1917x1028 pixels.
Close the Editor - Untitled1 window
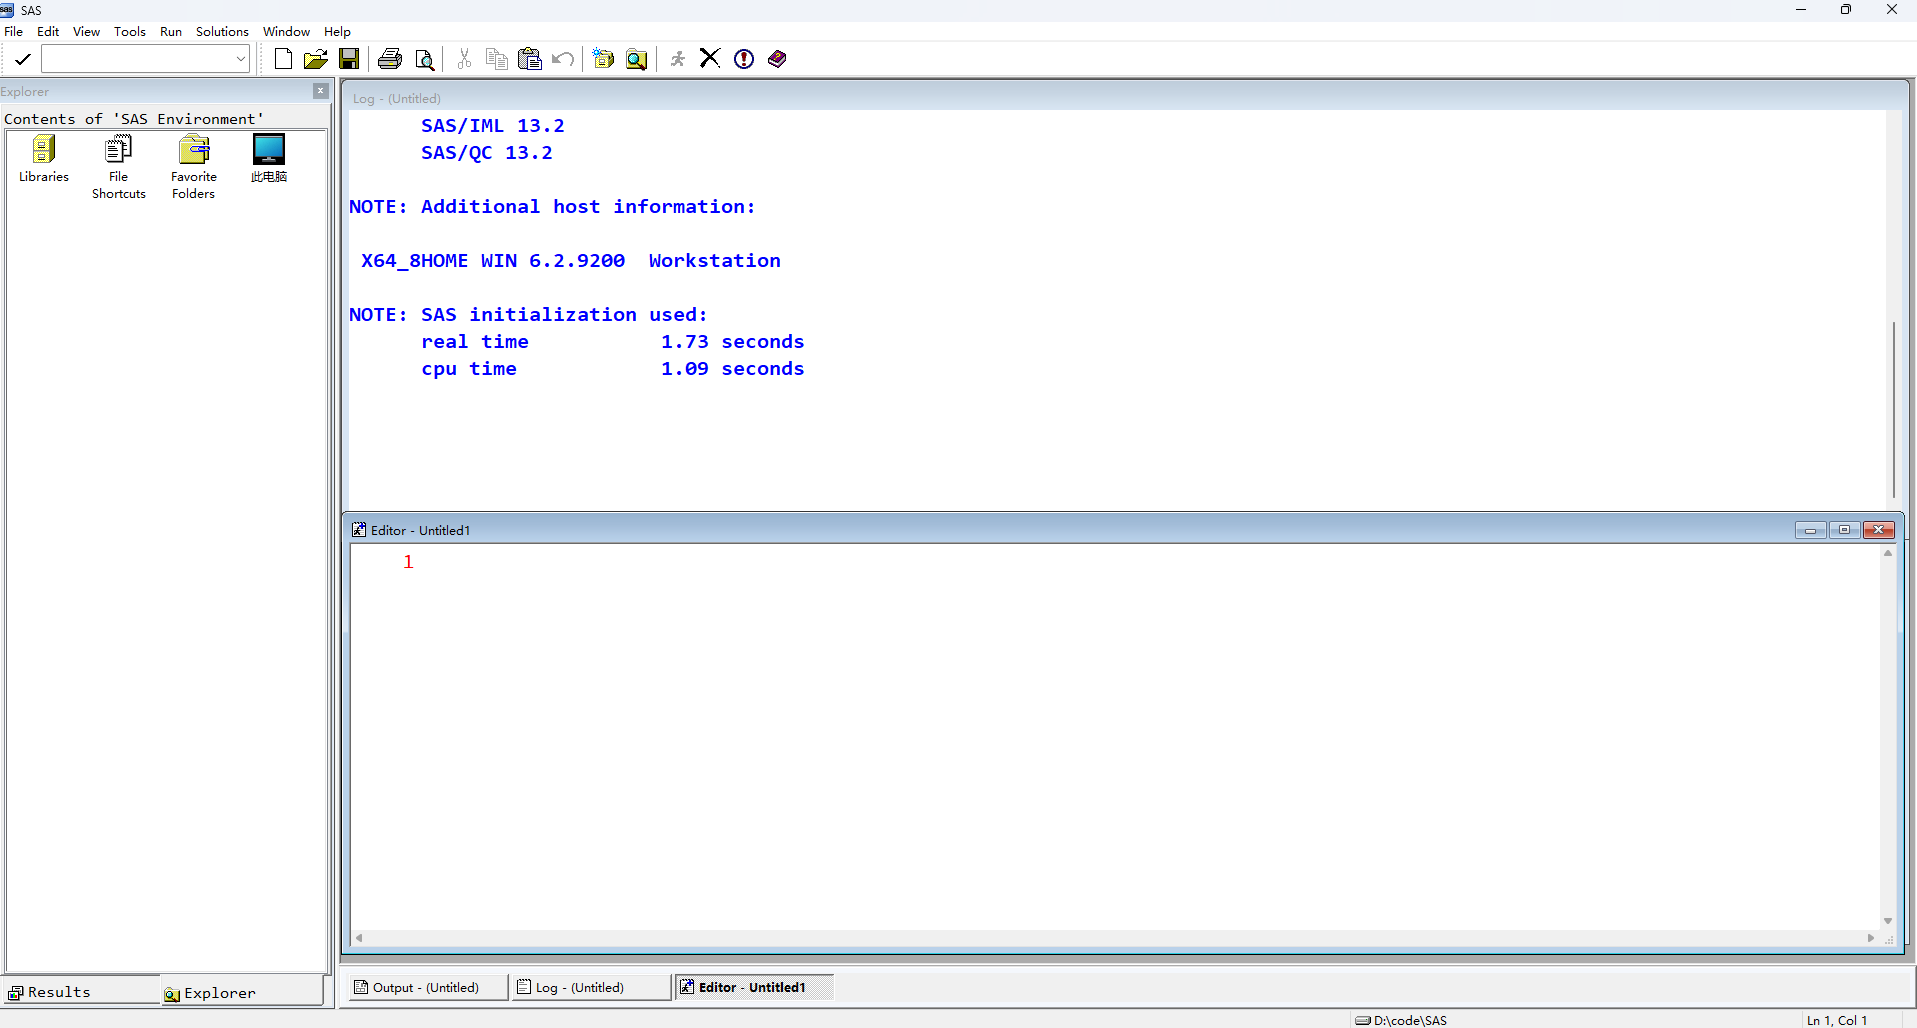click(1879, 530)
